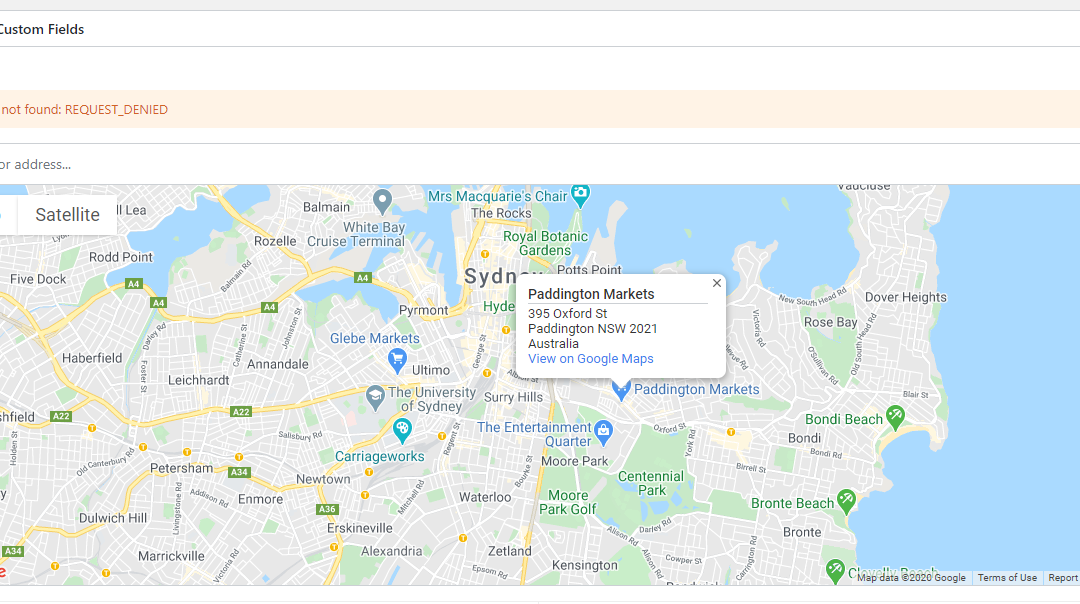Click the Paddington Markets shopping pin
The height and width of the screenshot is (604, 1080).
[x=621, y=390]
